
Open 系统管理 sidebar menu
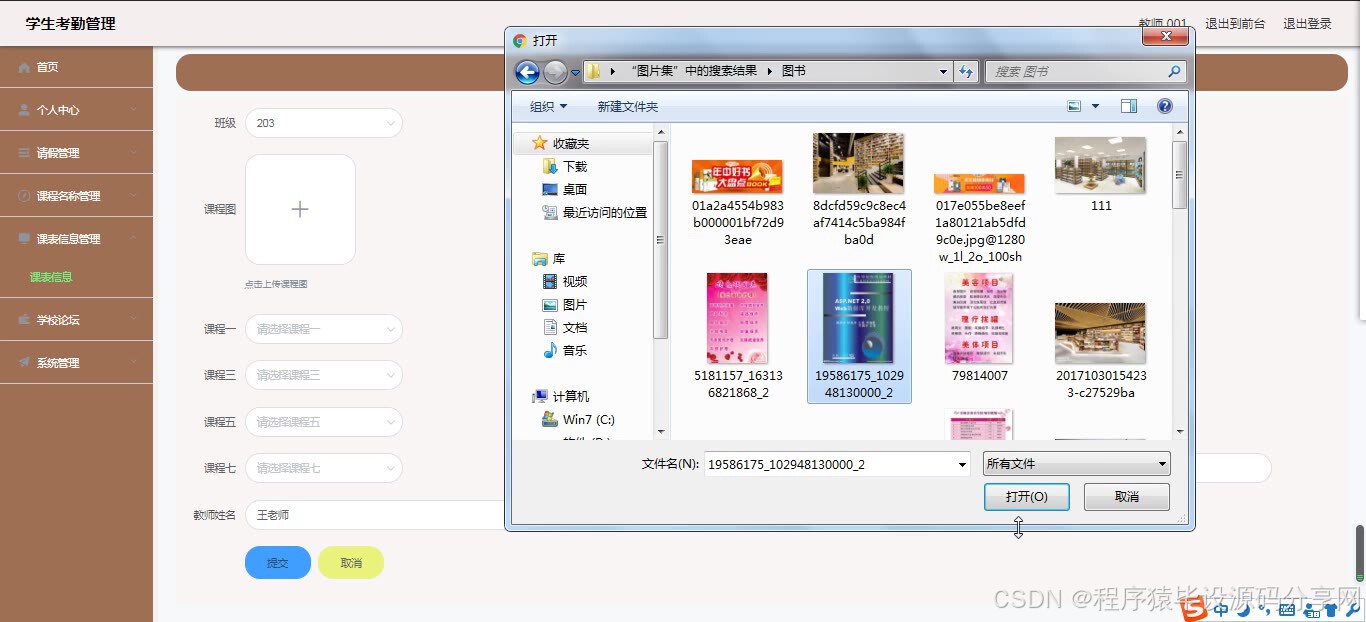pos(76,363)
